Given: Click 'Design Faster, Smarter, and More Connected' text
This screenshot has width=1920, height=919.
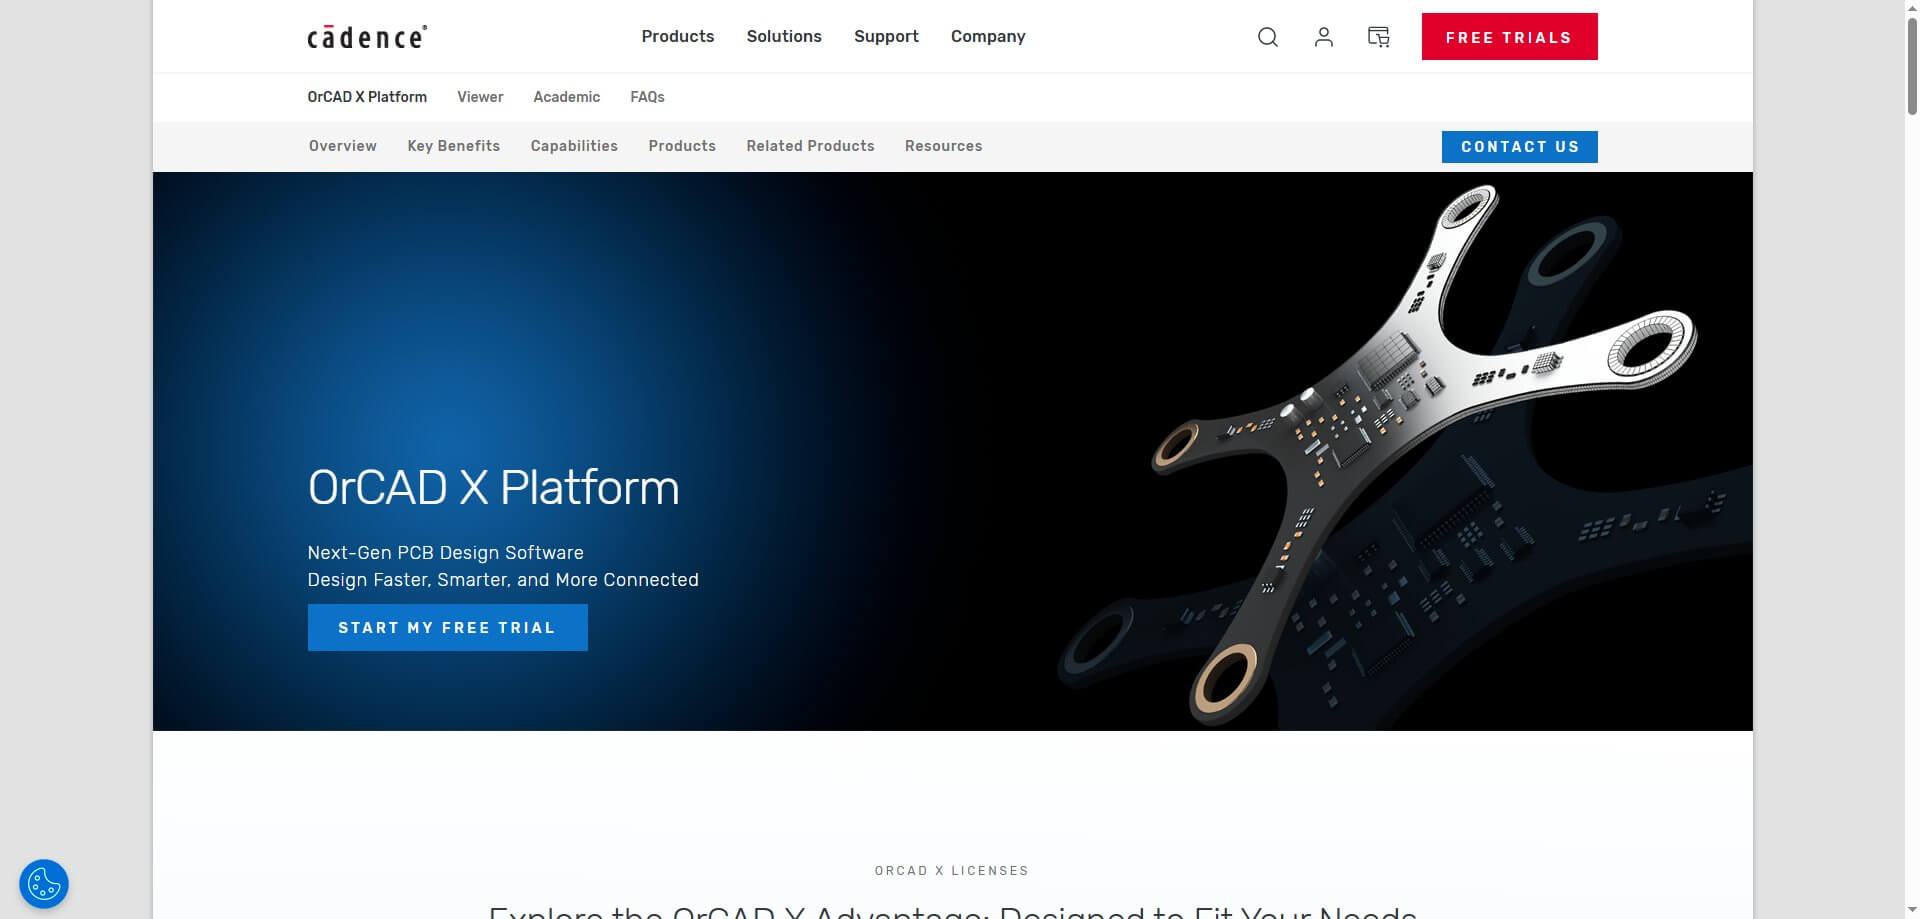Looking at the screenshot, I should (x=503, y=580).
